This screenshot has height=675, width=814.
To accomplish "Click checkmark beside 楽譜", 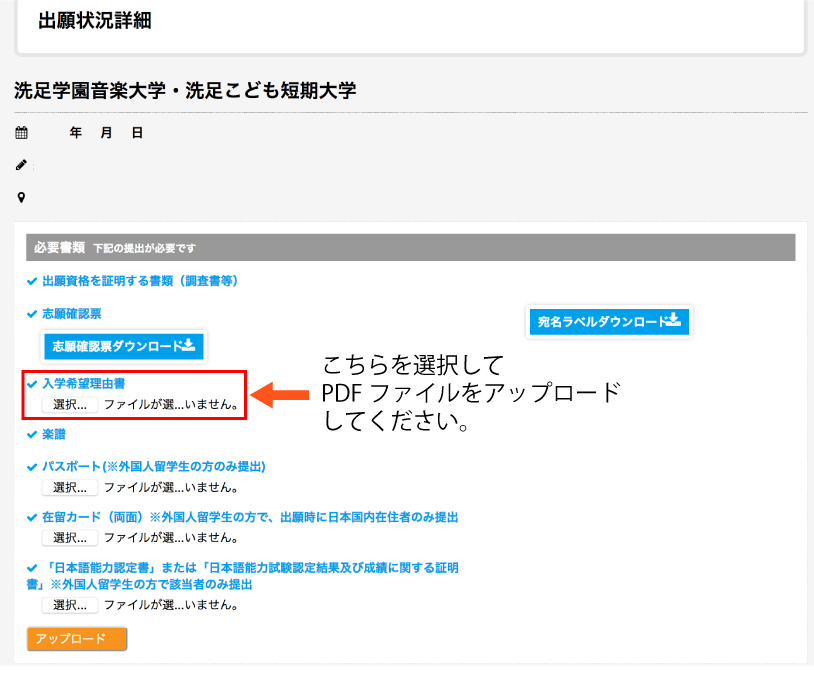I will [32, 435].
